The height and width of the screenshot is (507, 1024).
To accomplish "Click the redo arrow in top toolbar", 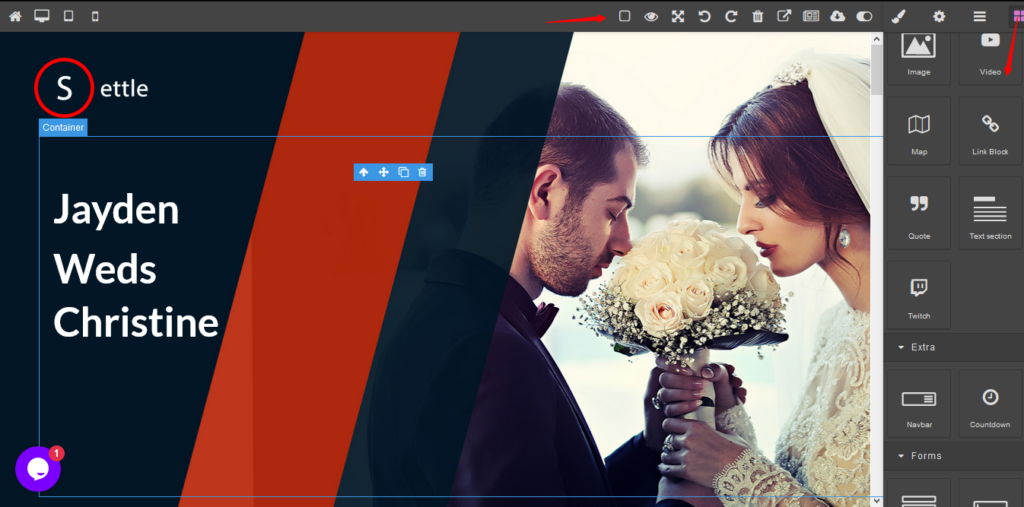I will (x=731, y=16).
